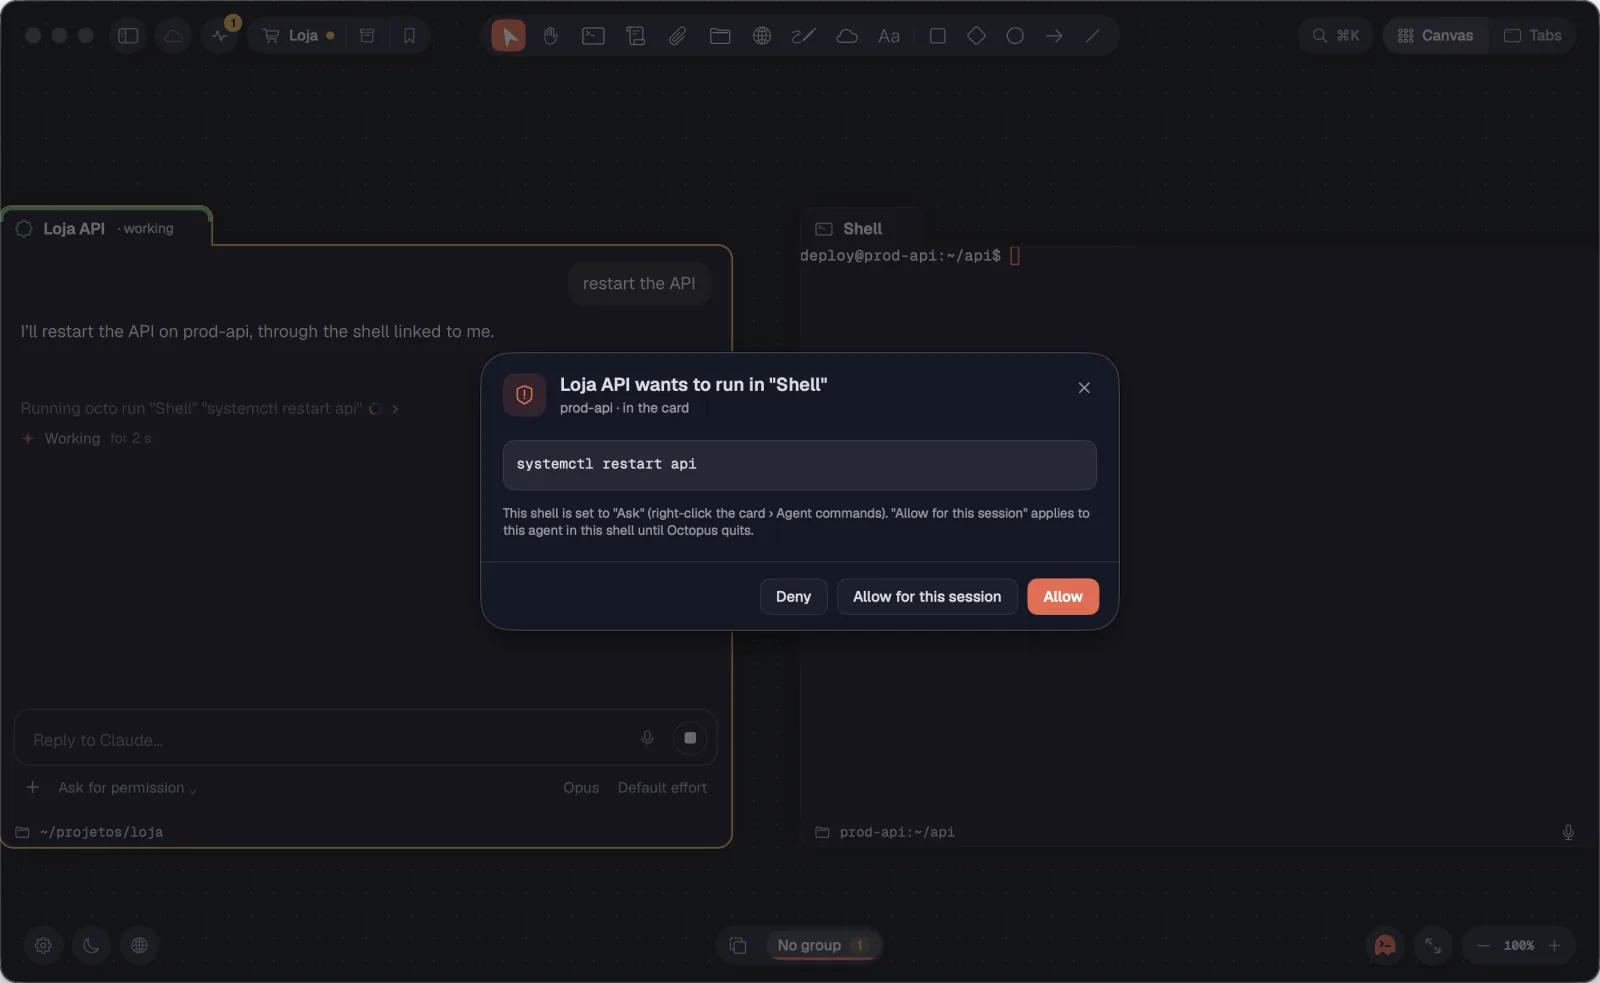The width and height of the screenshot is (1600, 983).
Task: Select the pointer cursor tool
Action: click(x=508, y=36)
